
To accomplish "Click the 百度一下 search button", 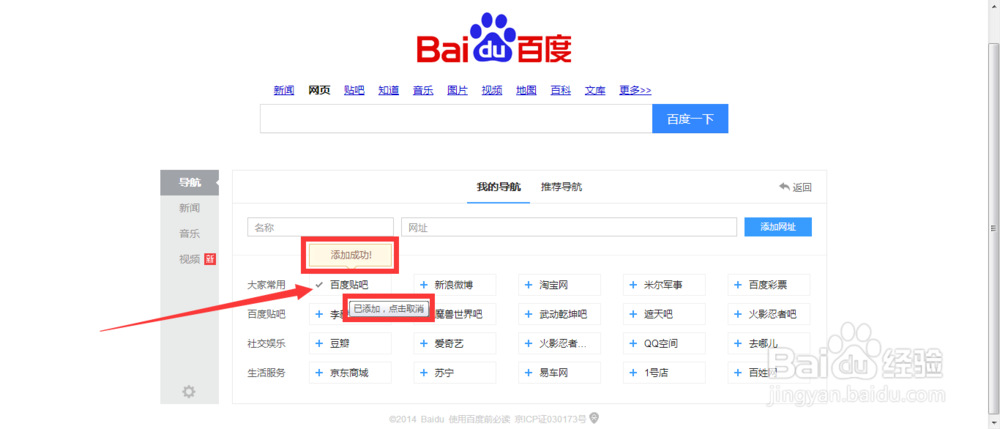I will tap(690, 119).
